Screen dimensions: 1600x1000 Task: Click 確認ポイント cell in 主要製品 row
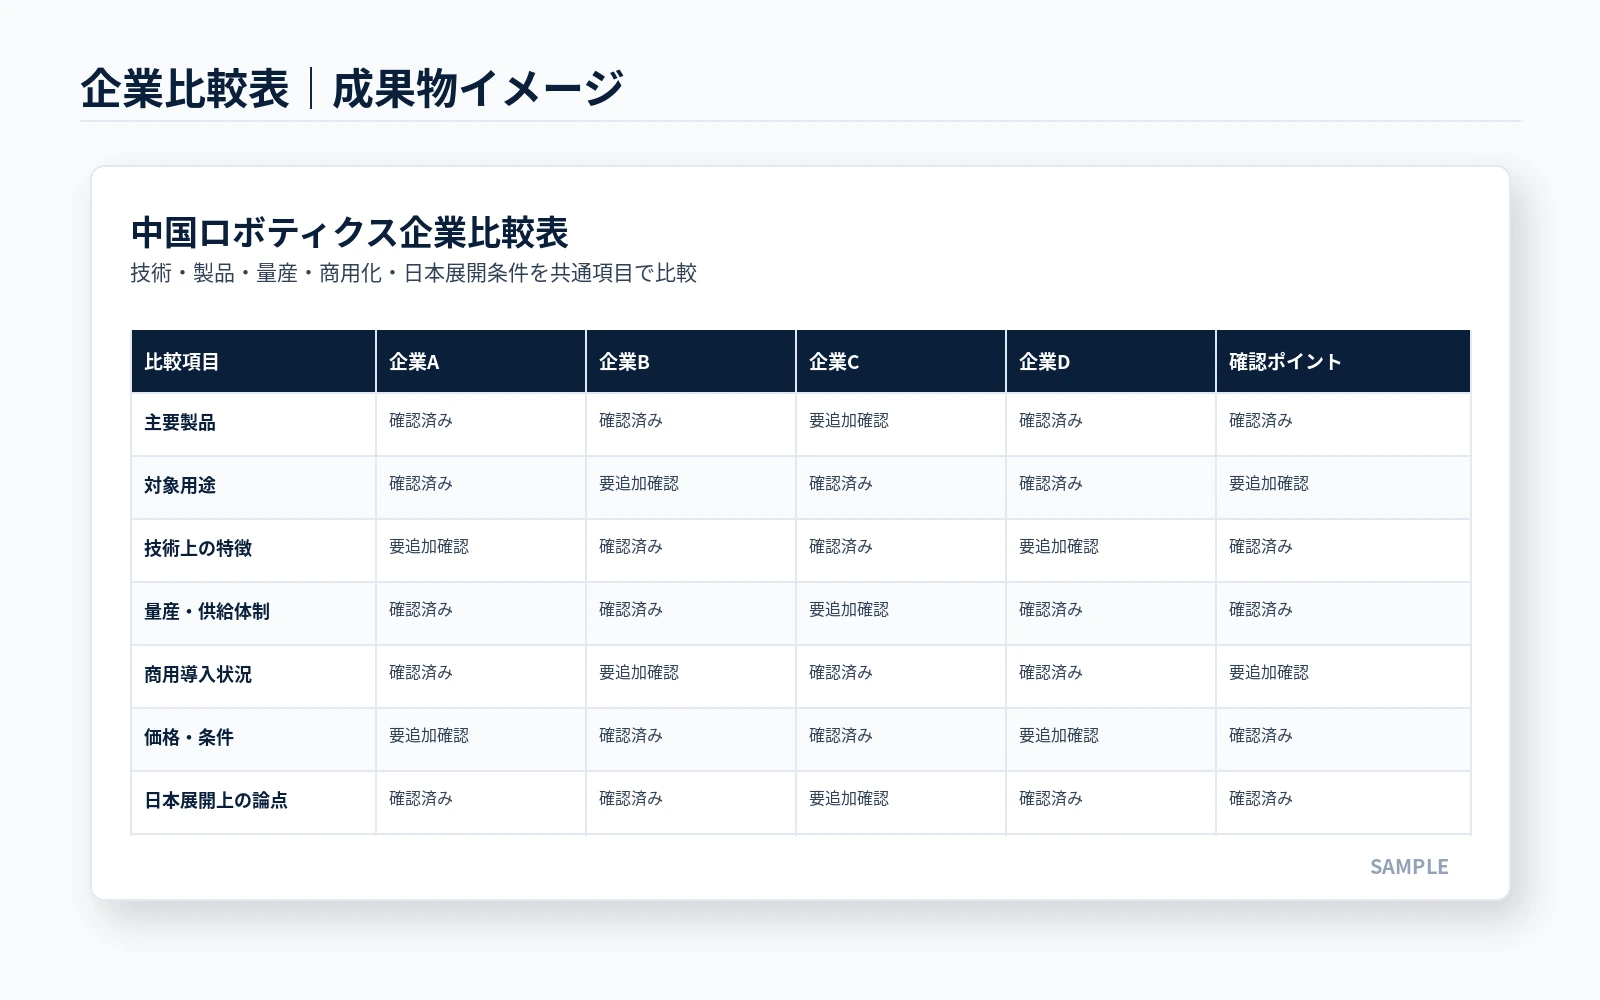[x=1343, y=424]
